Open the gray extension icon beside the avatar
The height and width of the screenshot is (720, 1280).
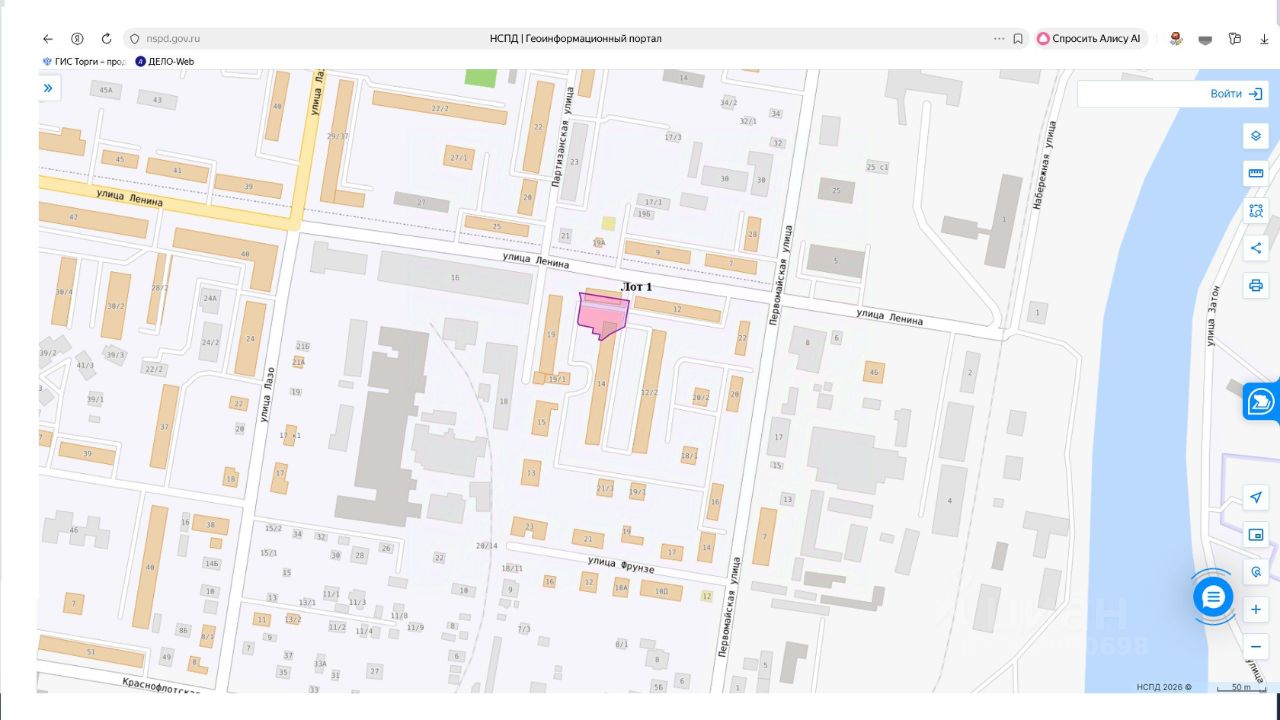click(x=1205, y=39)
